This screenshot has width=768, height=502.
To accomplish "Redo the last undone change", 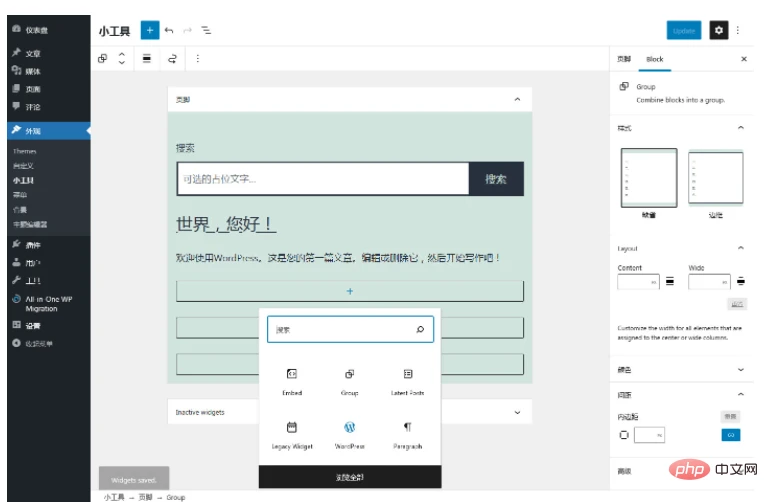I will [x=187, y=30].
